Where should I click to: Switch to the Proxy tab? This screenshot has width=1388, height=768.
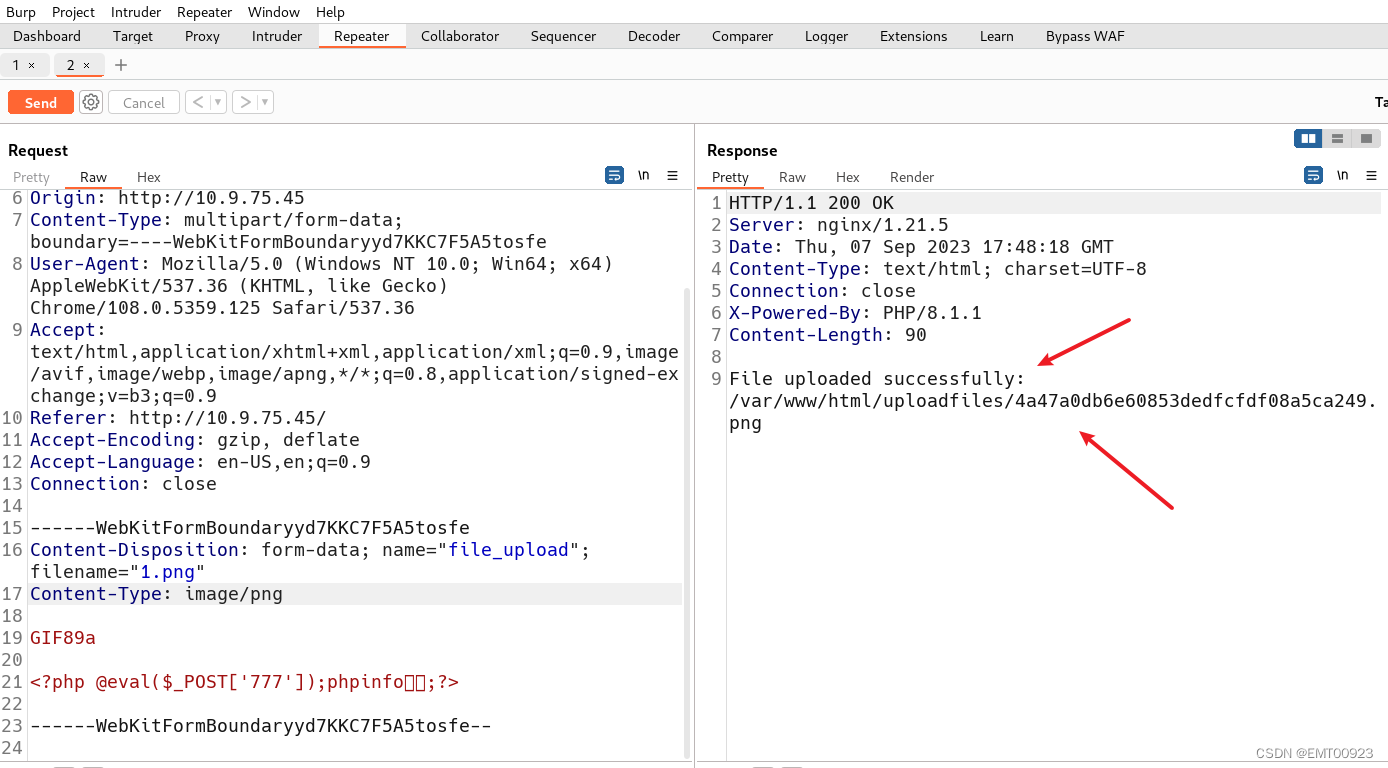(202, 36)
